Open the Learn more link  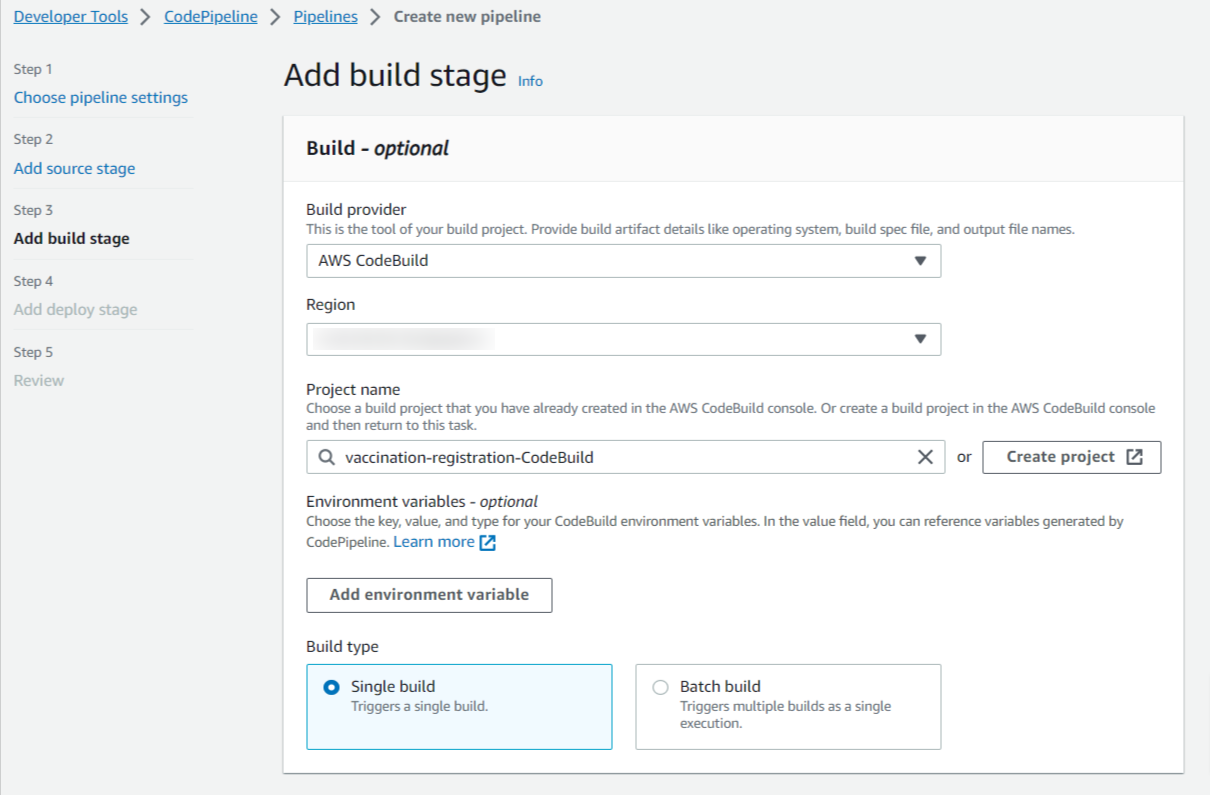[434, 542]
